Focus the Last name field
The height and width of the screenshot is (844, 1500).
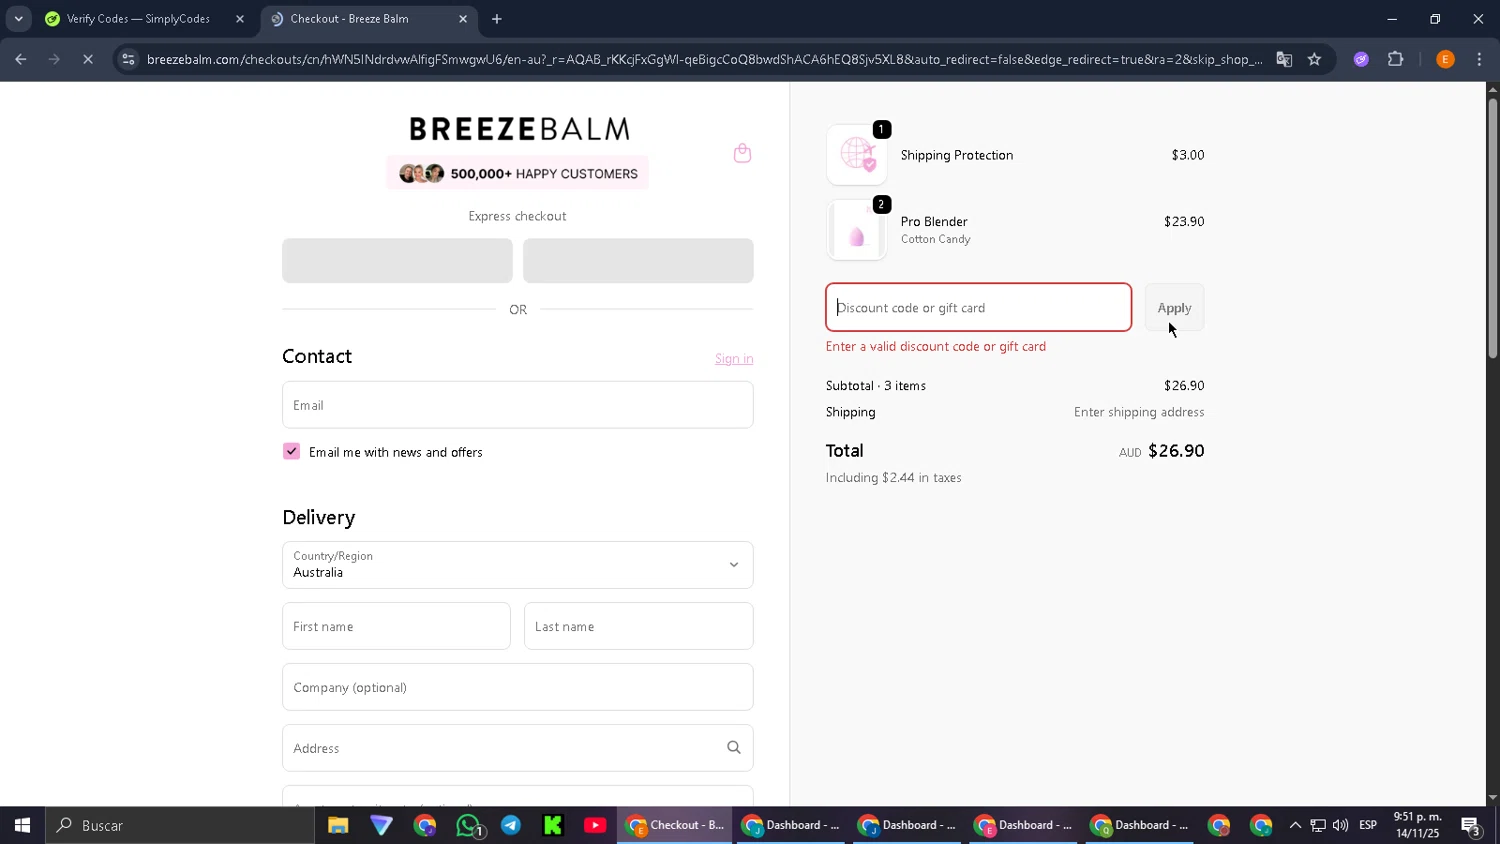(638, 626)
